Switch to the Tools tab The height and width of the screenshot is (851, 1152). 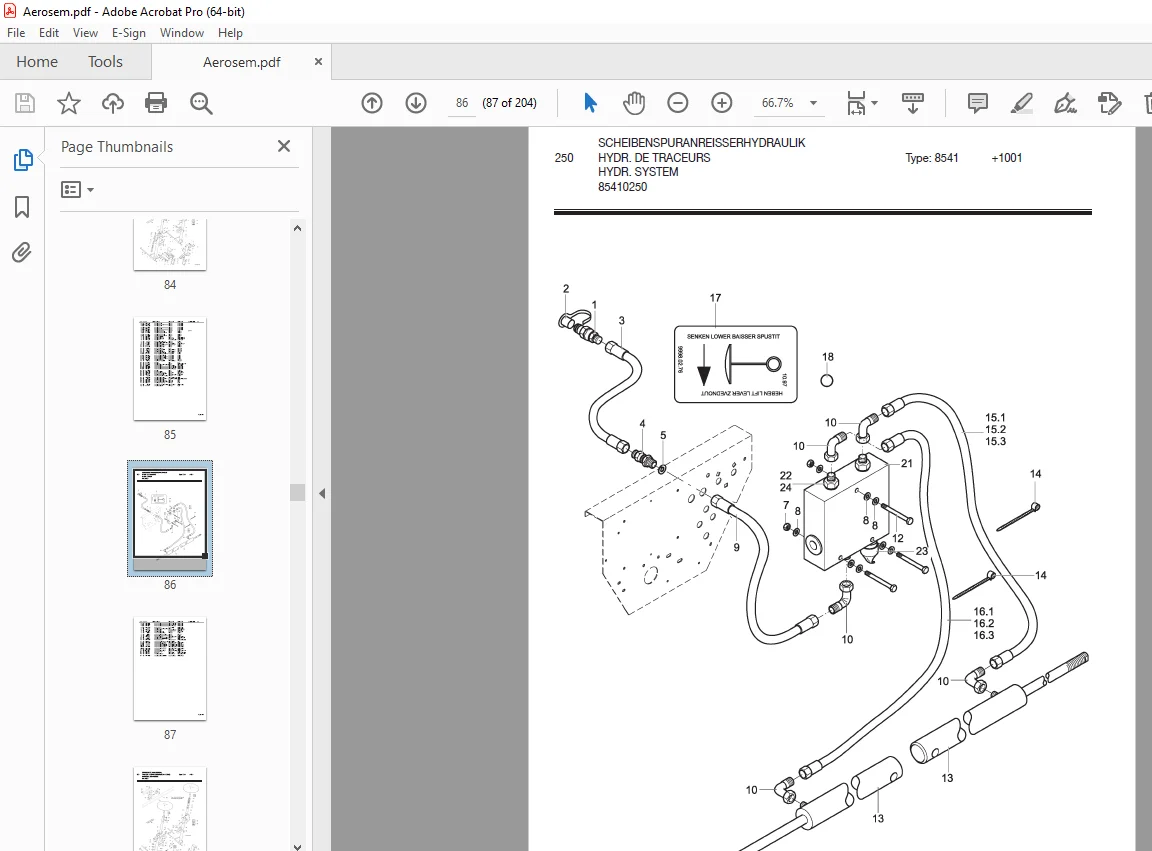pyautogui.click(x=105, y=62)
